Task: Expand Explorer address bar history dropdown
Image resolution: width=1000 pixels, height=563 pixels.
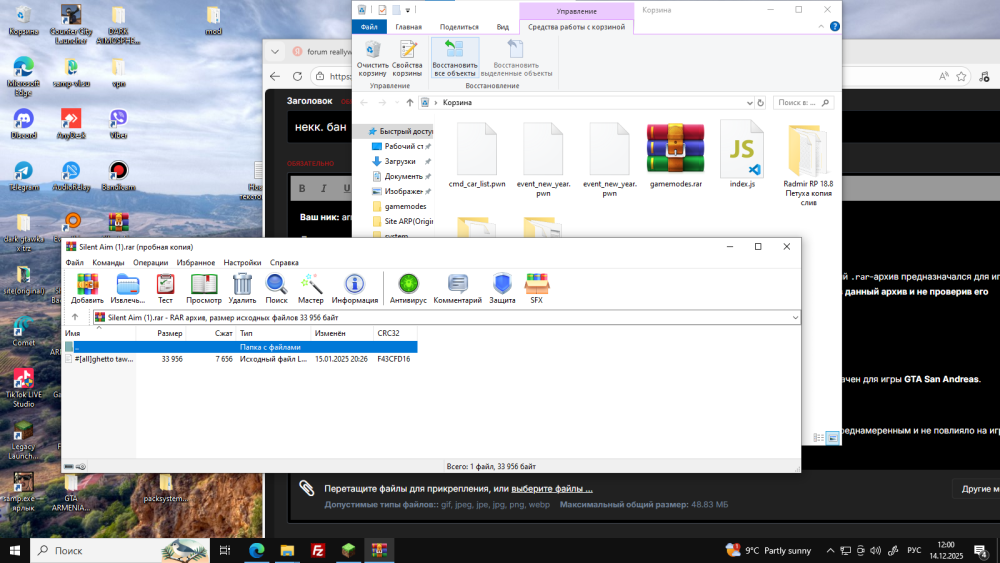Action: tap(749, 103)
